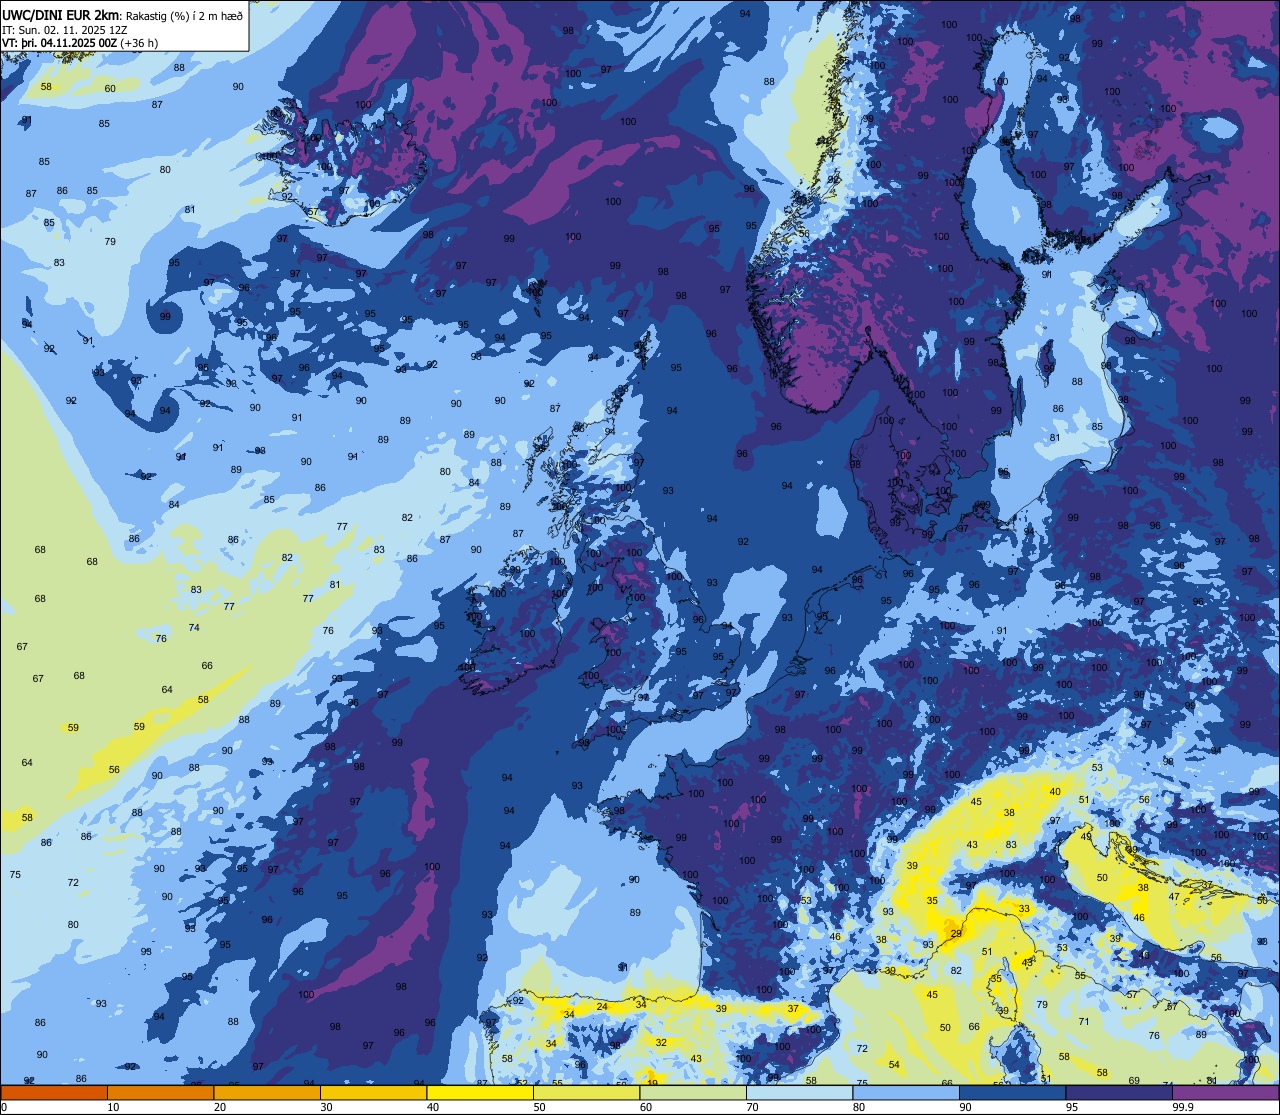Click the '19' humidity value near bottom edge
Viewport: 1280px width, 1115px height.
tap(652, 1082)
